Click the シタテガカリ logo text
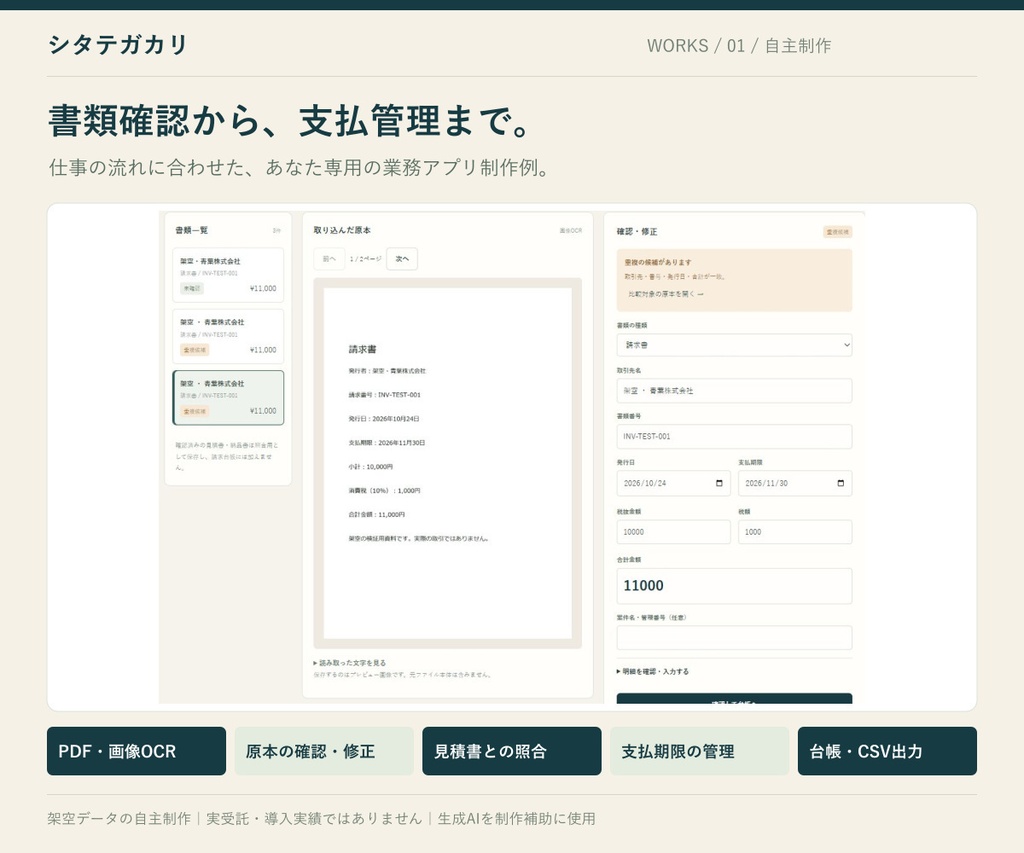The height and width of the screenshot is (853, 1024). (x=118, y=44)
